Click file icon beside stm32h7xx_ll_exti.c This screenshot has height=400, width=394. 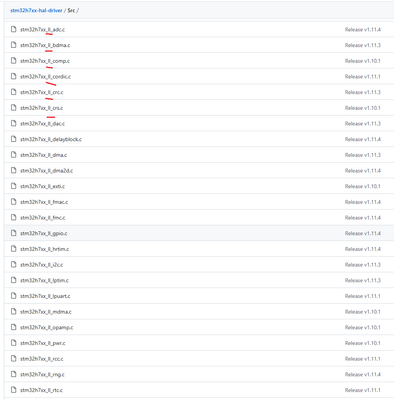click(14, 186)
